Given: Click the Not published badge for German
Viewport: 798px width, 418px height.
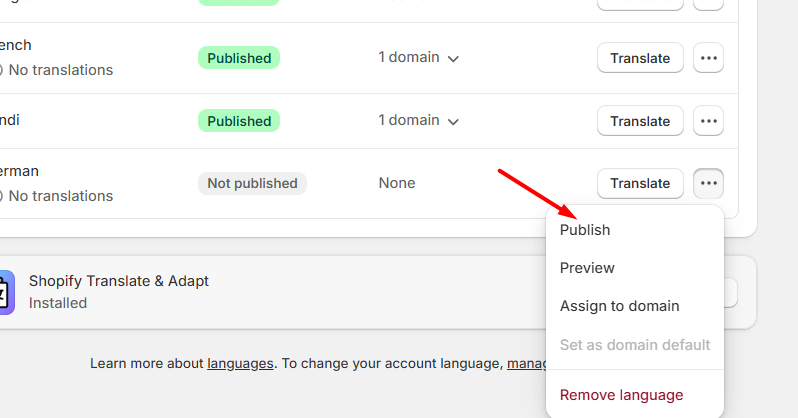Looking at the screenshot, I should (x=252, y=183).
